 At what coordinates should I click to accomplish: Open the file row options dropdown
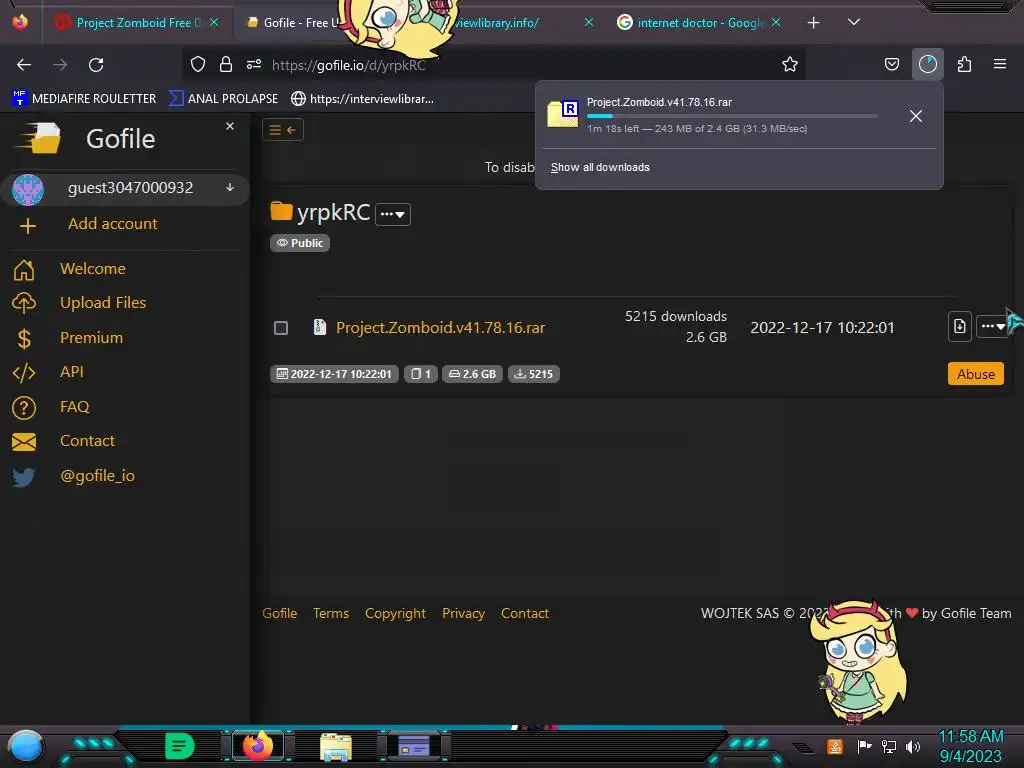click(993, 326)
